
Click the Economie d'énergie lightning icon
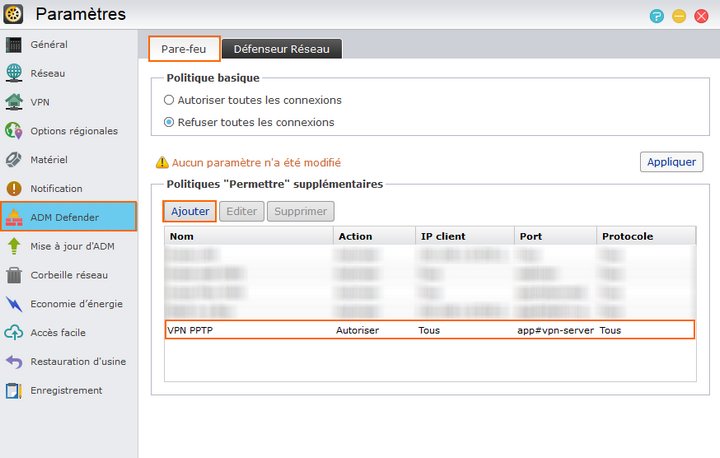tap(14, 304)
